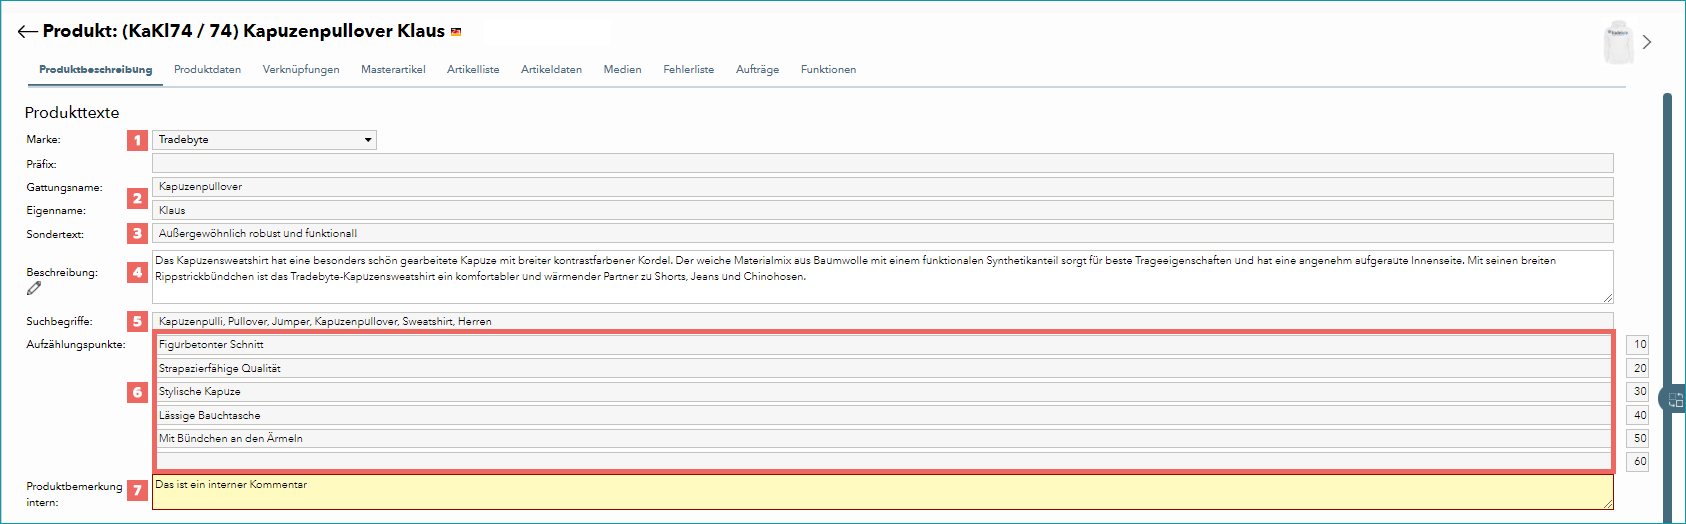This screenshot has width=1686, height=524.
Task: Open the Produktdaten tab
Action: (207, 70)
